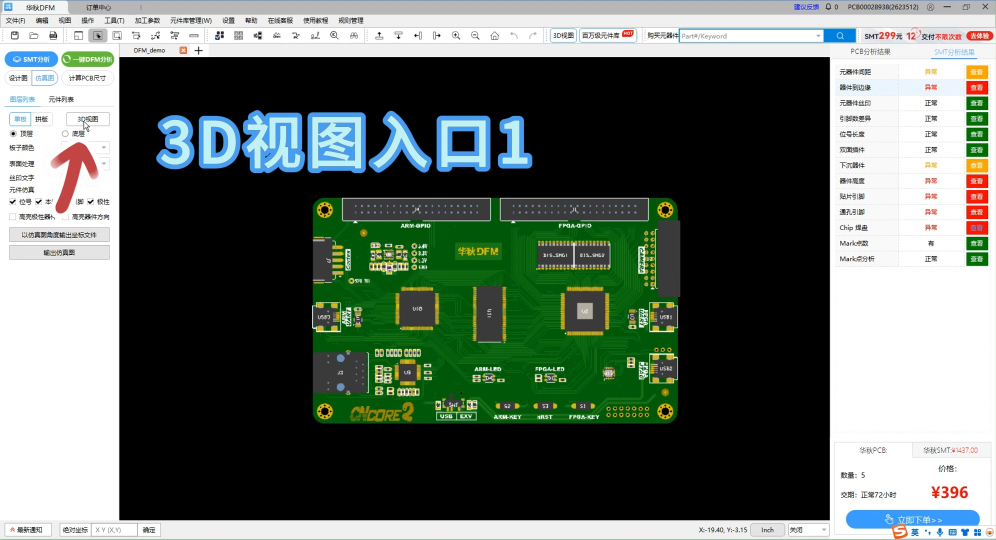
Task: Click the 3D视图 button in left panel
Action: coord(88,119)
